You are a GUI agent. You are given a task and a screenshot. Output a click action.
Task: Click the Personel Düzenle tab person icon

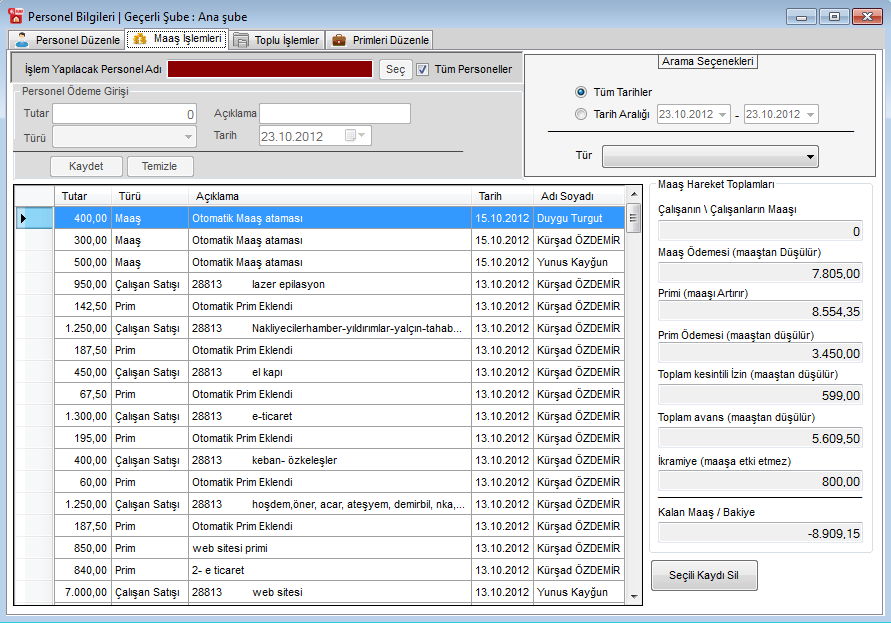pos(22,40)
